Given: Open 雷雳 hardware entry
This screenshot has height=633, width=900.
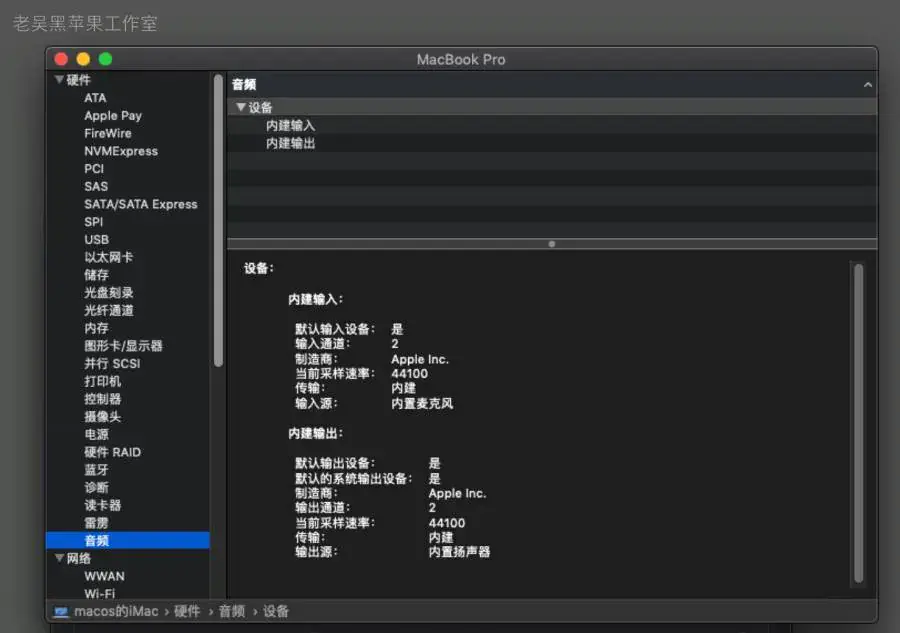Looking at the screenshot, I should pyautogui.click(x=96, y=523).
